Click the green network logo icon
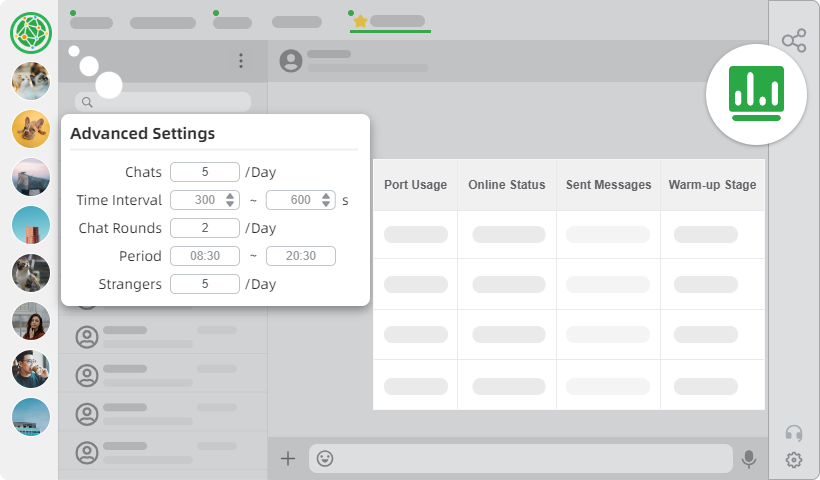Image resolution: width=820 pixels, height=480 pixels. [30, 32]
